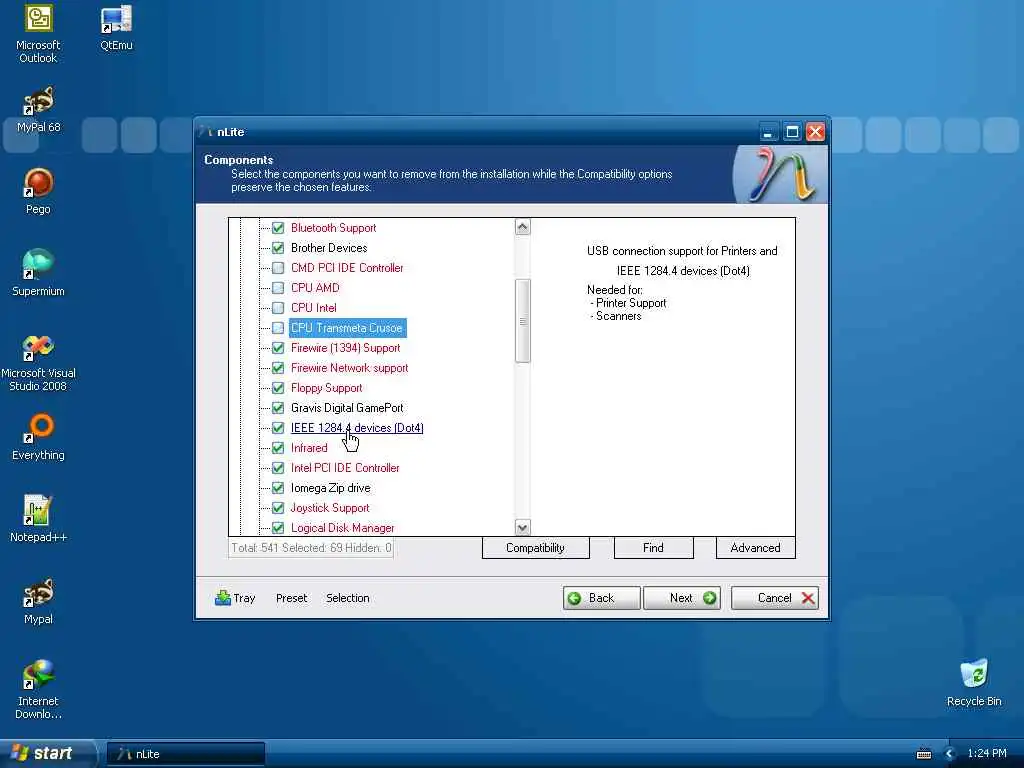Open the Windows start menu
This screenshot has width=1024, height=768.
[46, 754]
